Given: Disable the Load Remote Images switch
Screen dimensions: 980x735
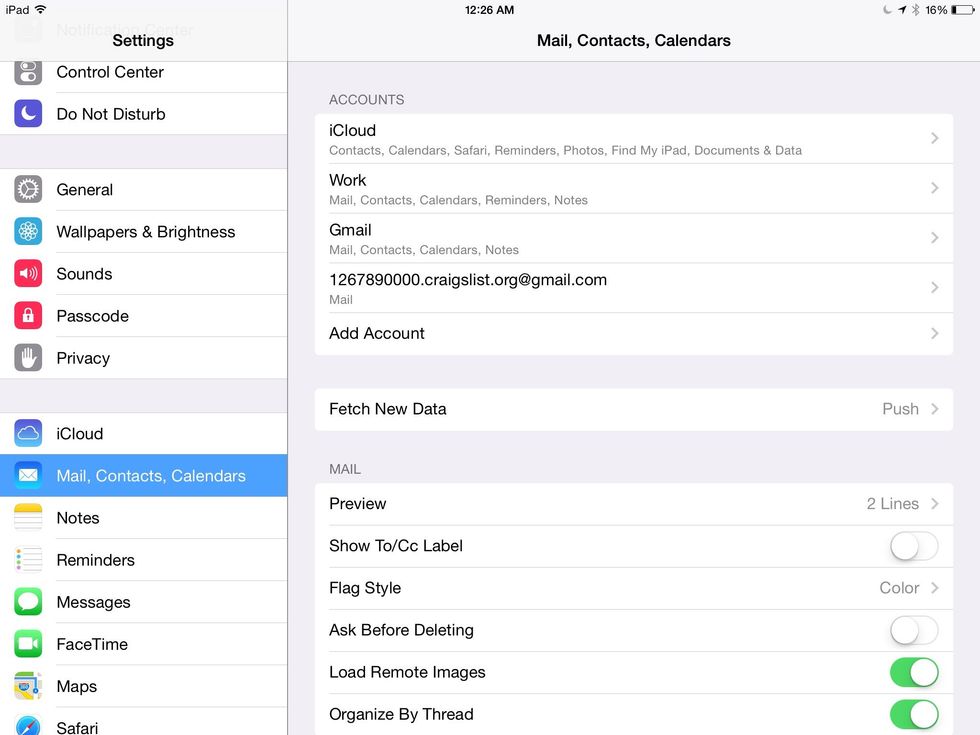Looking at the screenshot, I should point(913,672).
